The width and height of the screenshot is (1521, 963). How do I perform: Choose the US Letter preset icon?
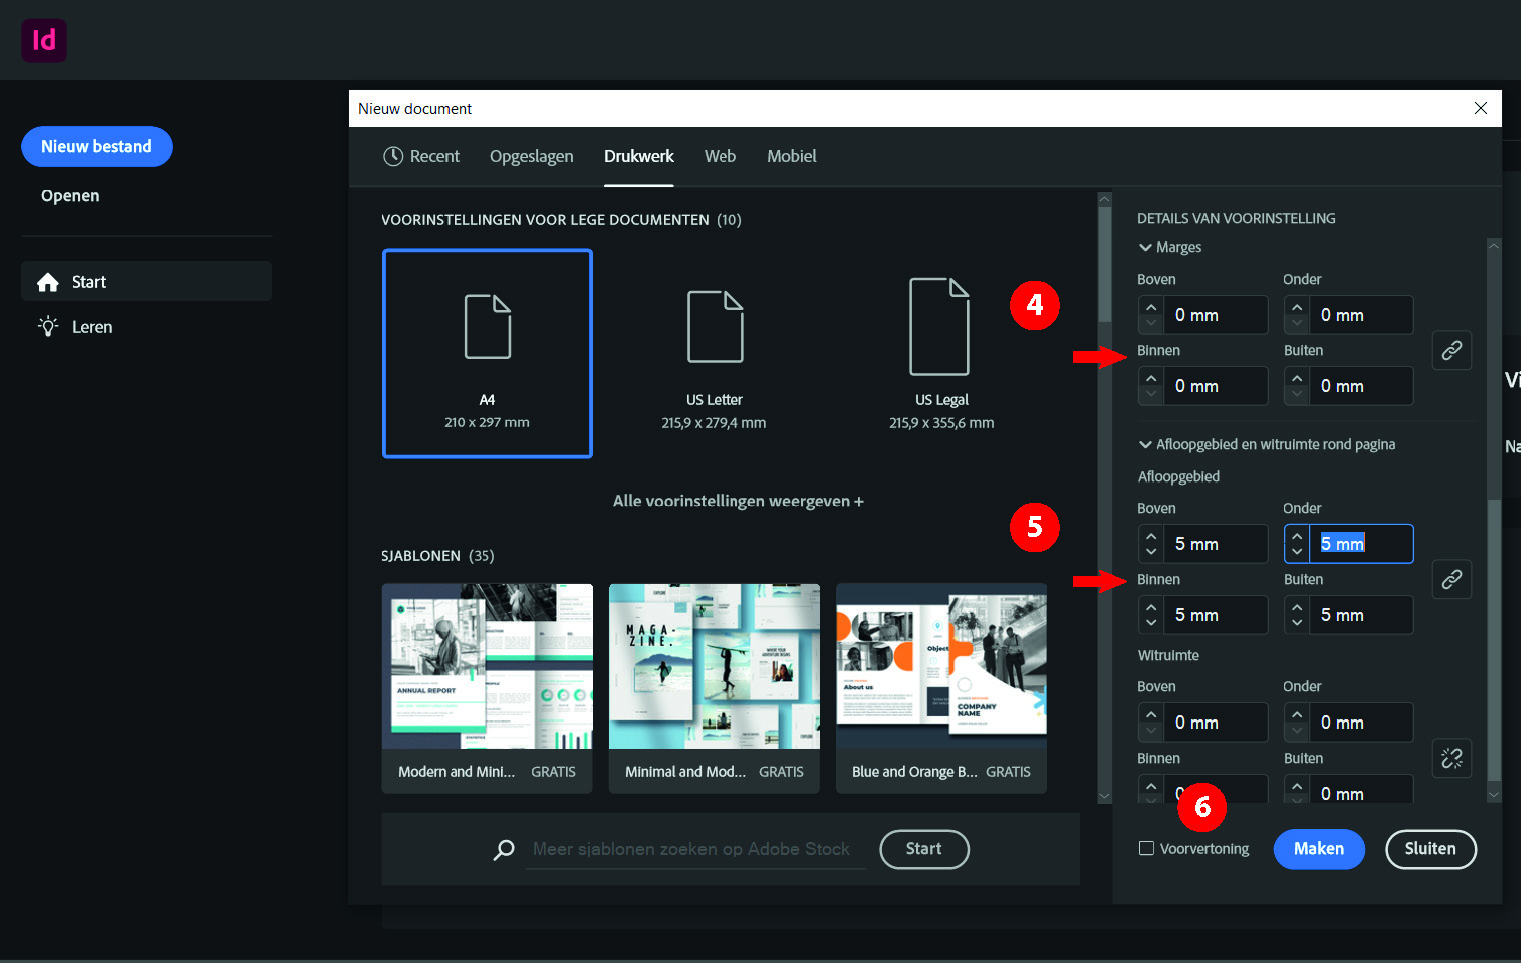tap(714, 327)
